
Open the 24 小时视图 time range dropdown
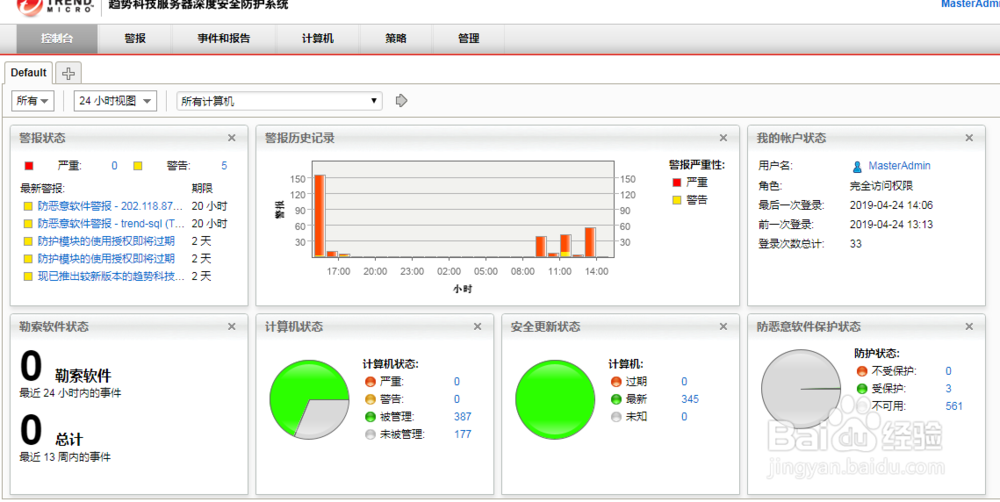click(x=115, y=101)
